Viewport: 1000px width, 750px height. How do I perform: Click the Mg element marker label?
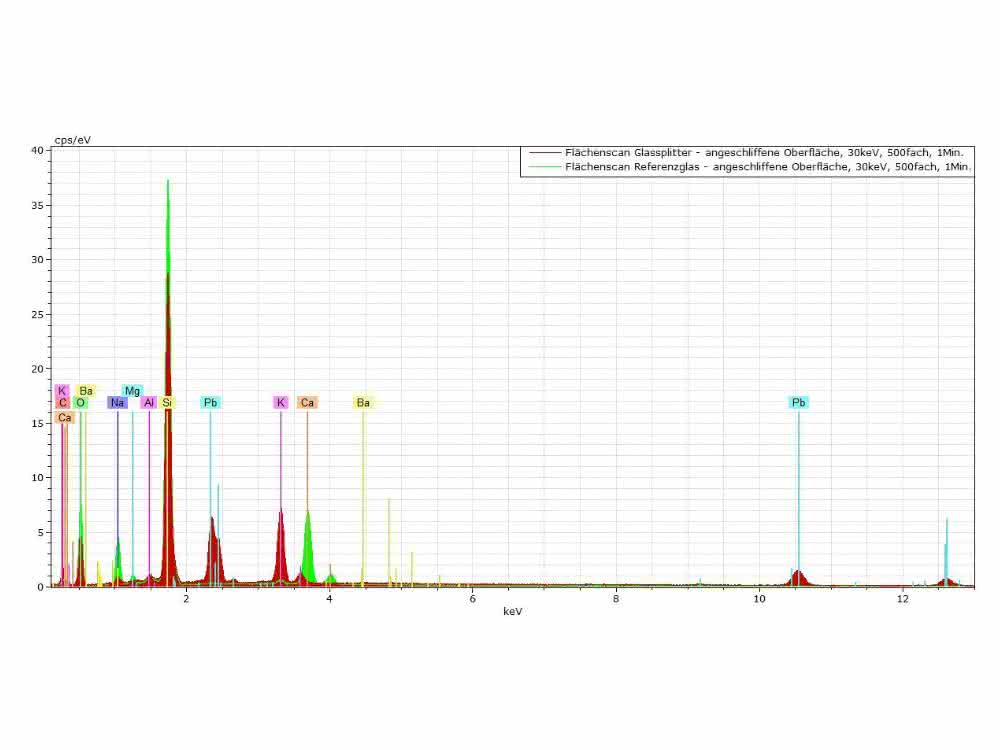(132, 390)
